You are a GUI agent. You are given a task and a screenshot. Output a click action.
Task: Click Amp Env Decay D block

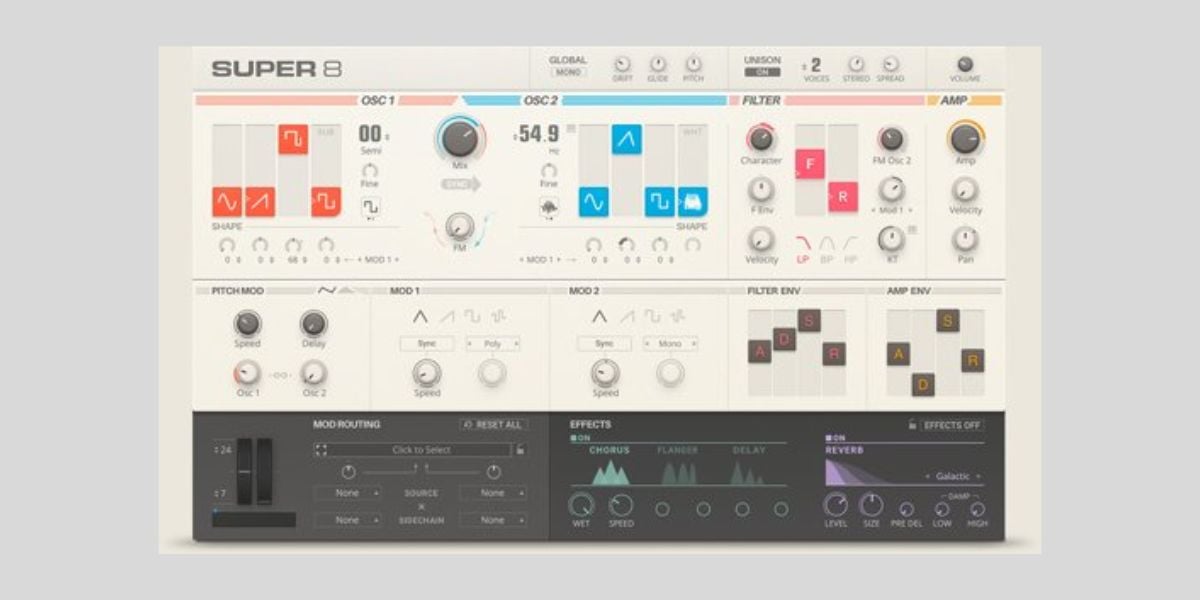923,384
